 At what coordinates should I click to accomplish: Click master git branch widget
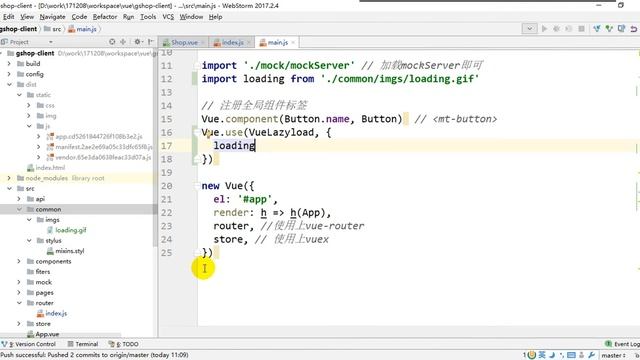pos(613,356)
